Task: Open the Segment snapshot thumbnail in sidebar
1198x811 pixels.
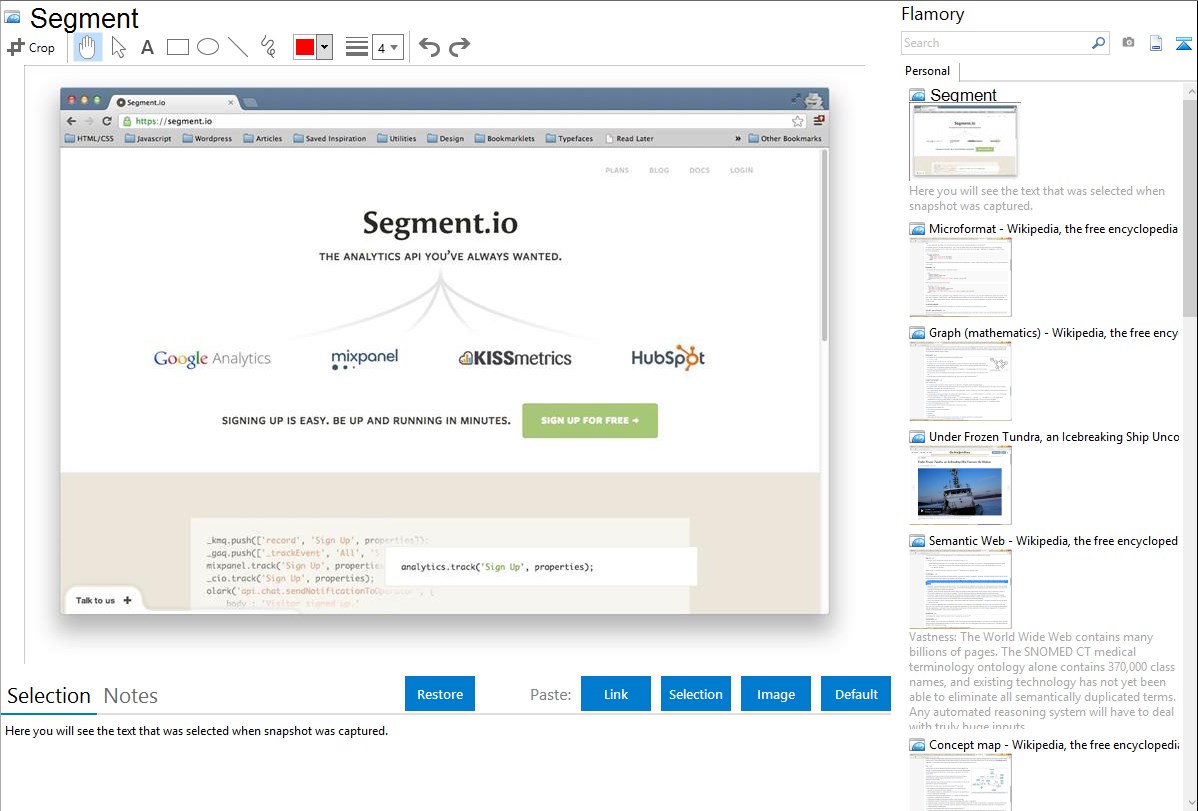Action: pos(964,141)
